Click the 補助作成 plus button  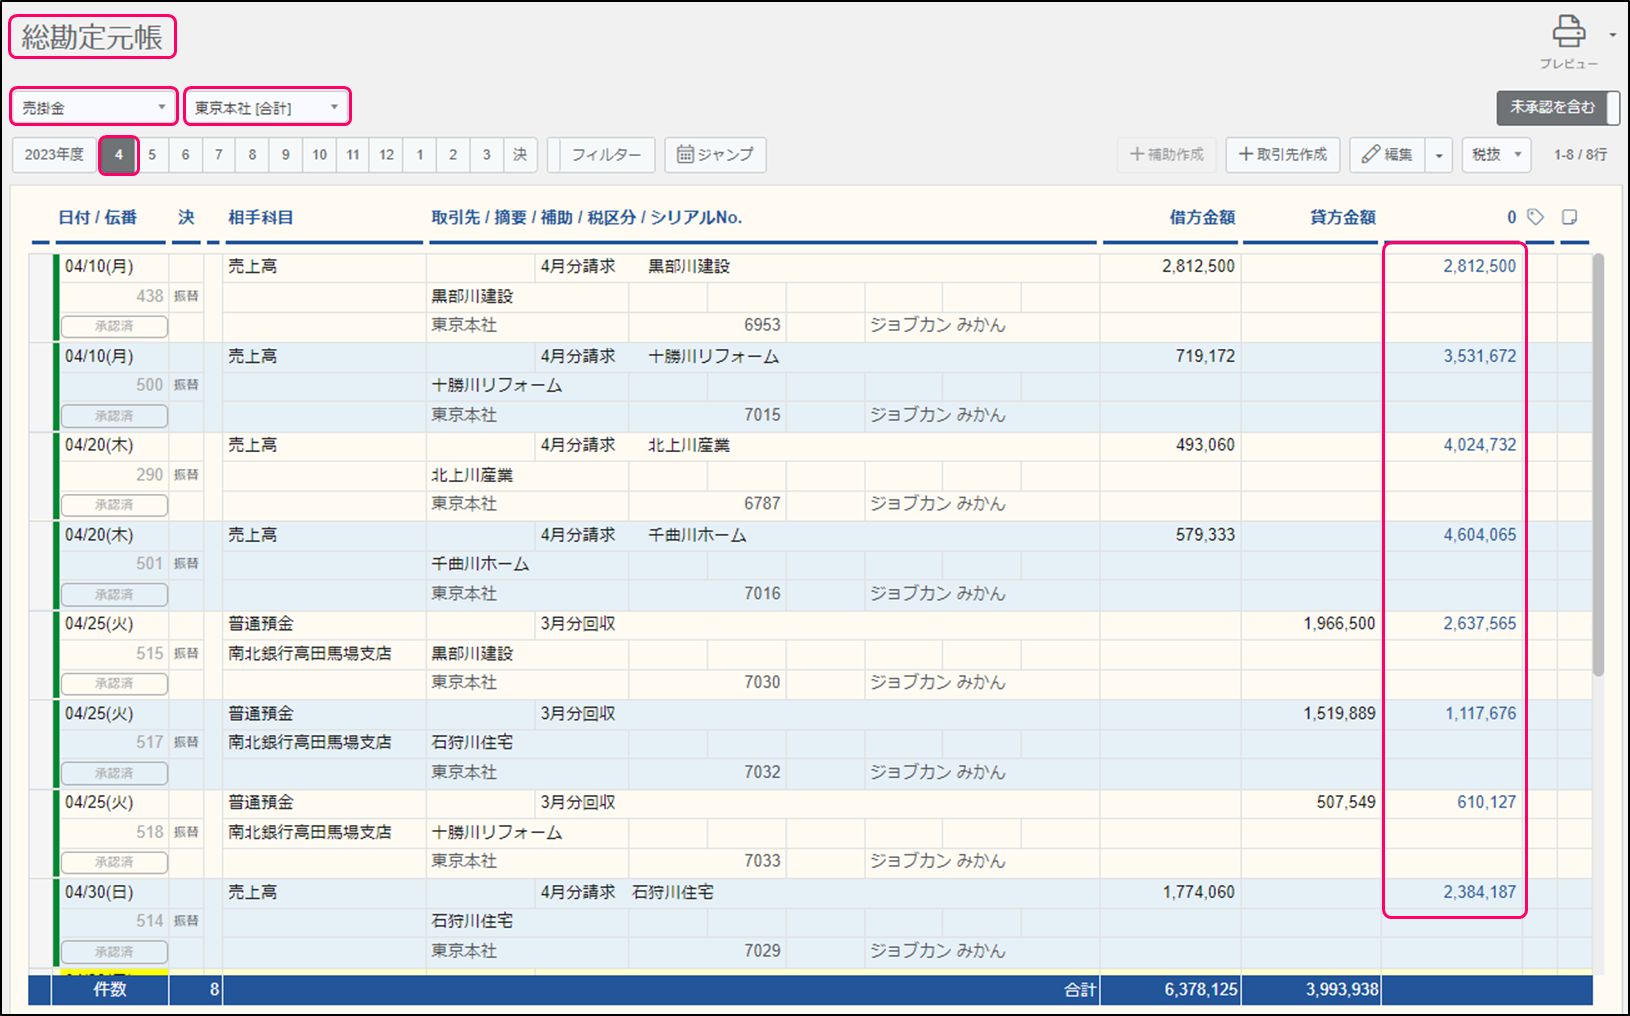coord(1167,155)
